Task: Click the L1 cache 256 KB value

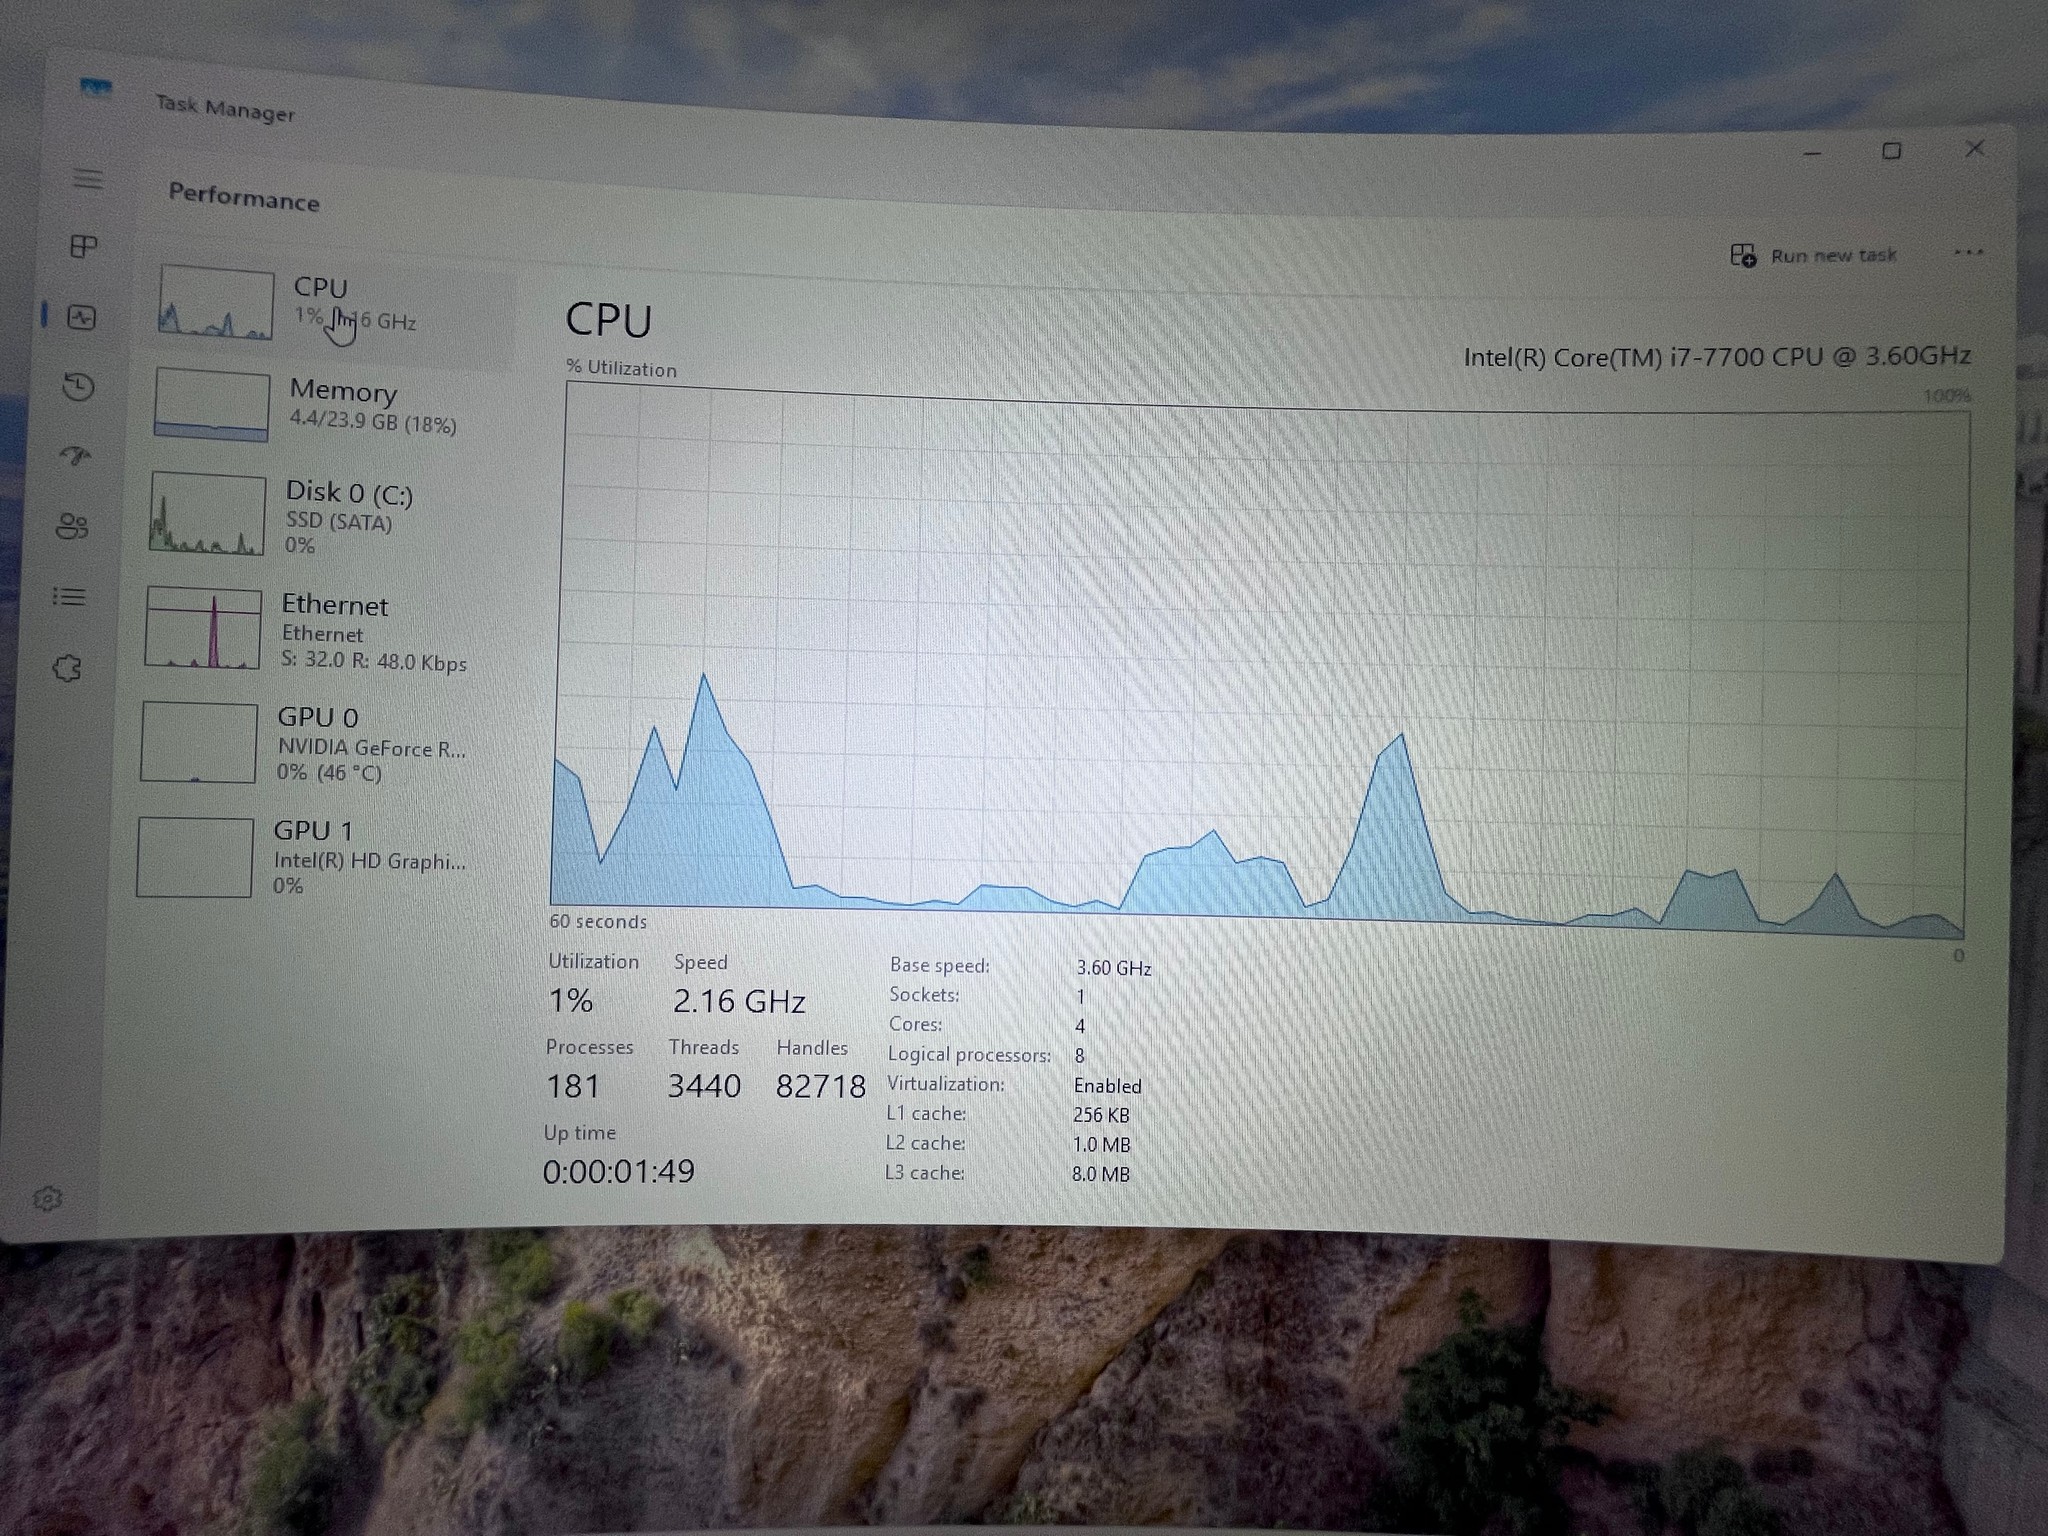Action: 1101,1115
